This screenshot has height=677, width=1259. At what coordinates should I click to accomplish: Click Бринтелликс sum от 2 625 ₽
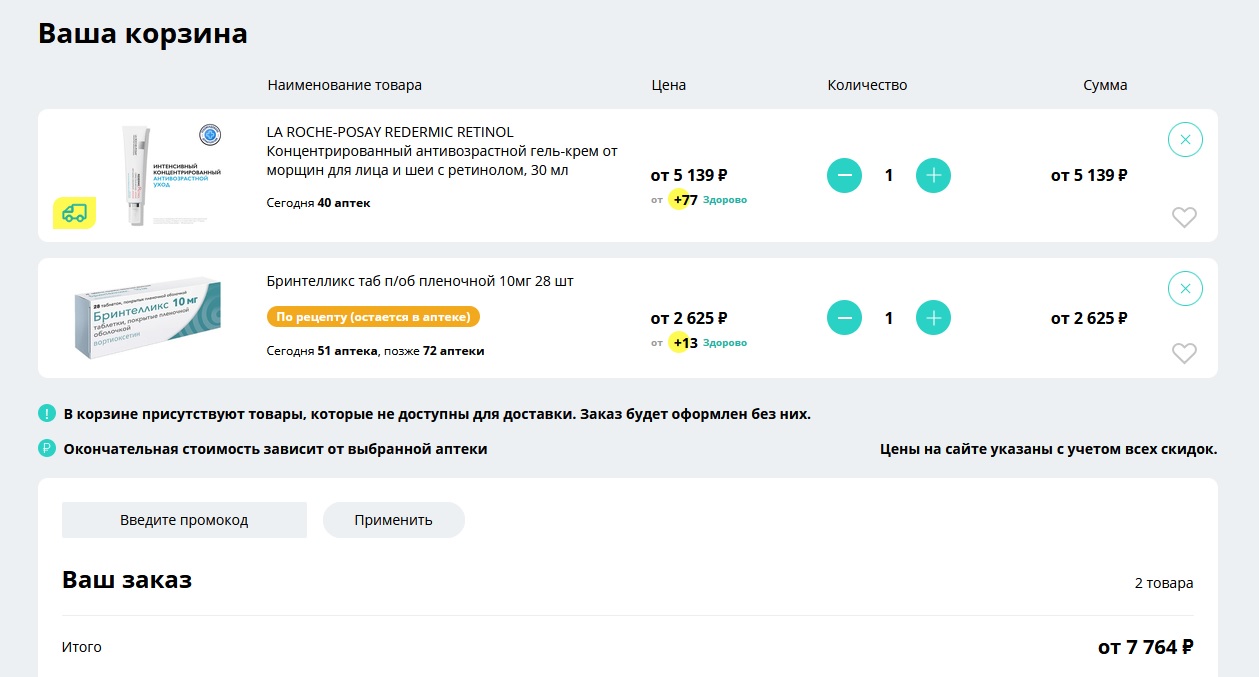point(1089,318)
